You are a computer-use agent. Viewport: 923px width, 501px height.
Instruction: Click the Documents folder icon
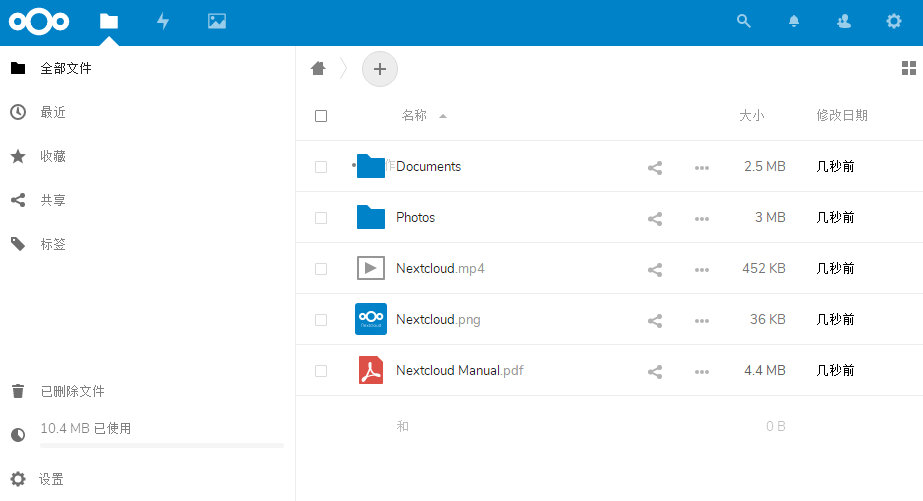[371, 167]
